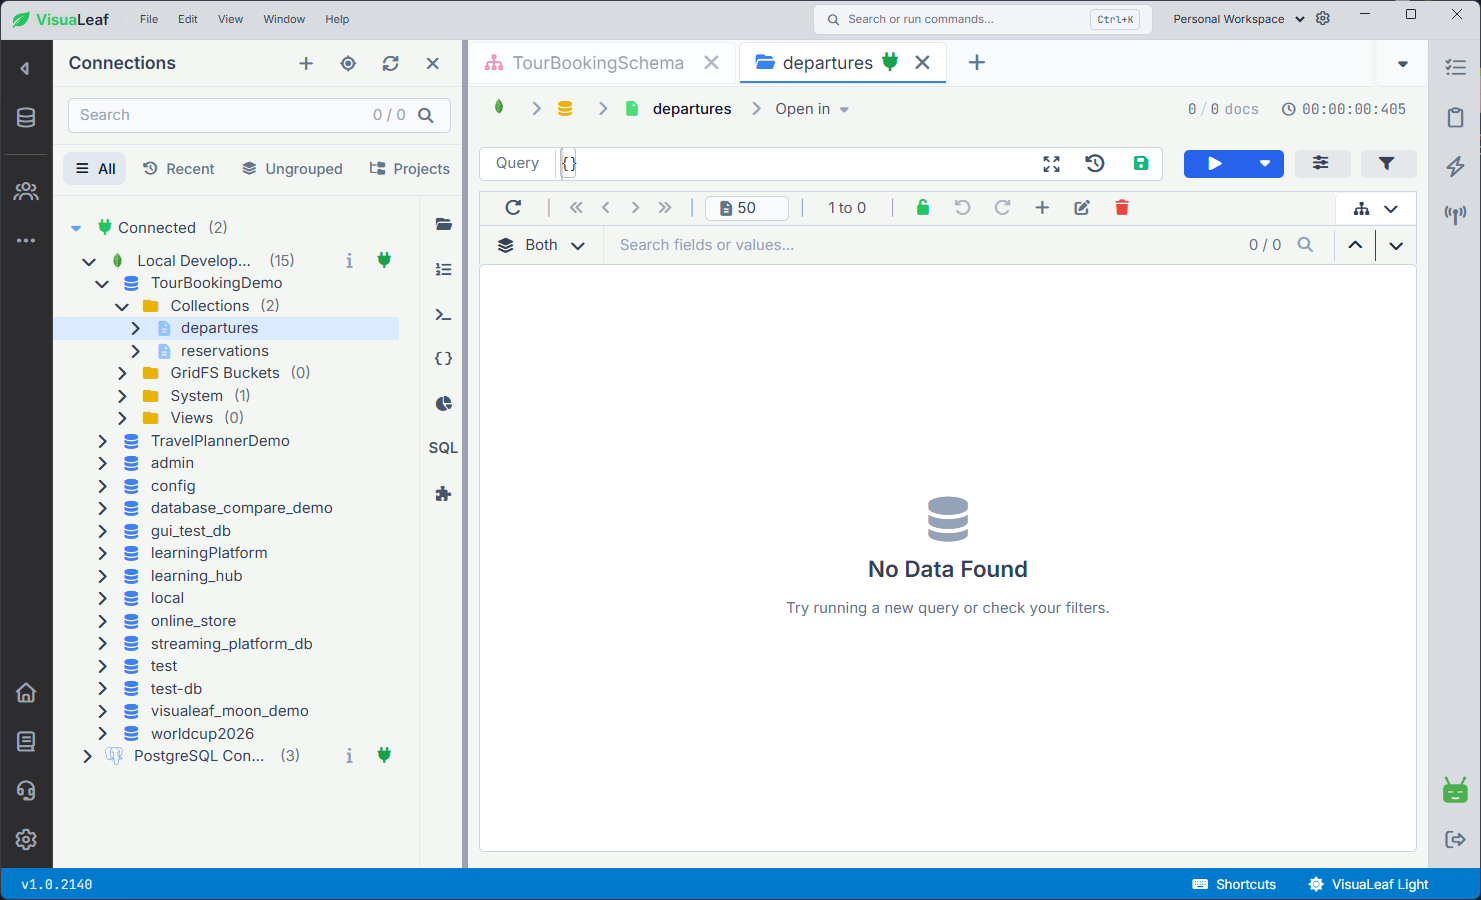Reload the results with refresh icon
The width and height of the screenshot is (1481, 900).
pyautogui.click(x=513, y=208)
